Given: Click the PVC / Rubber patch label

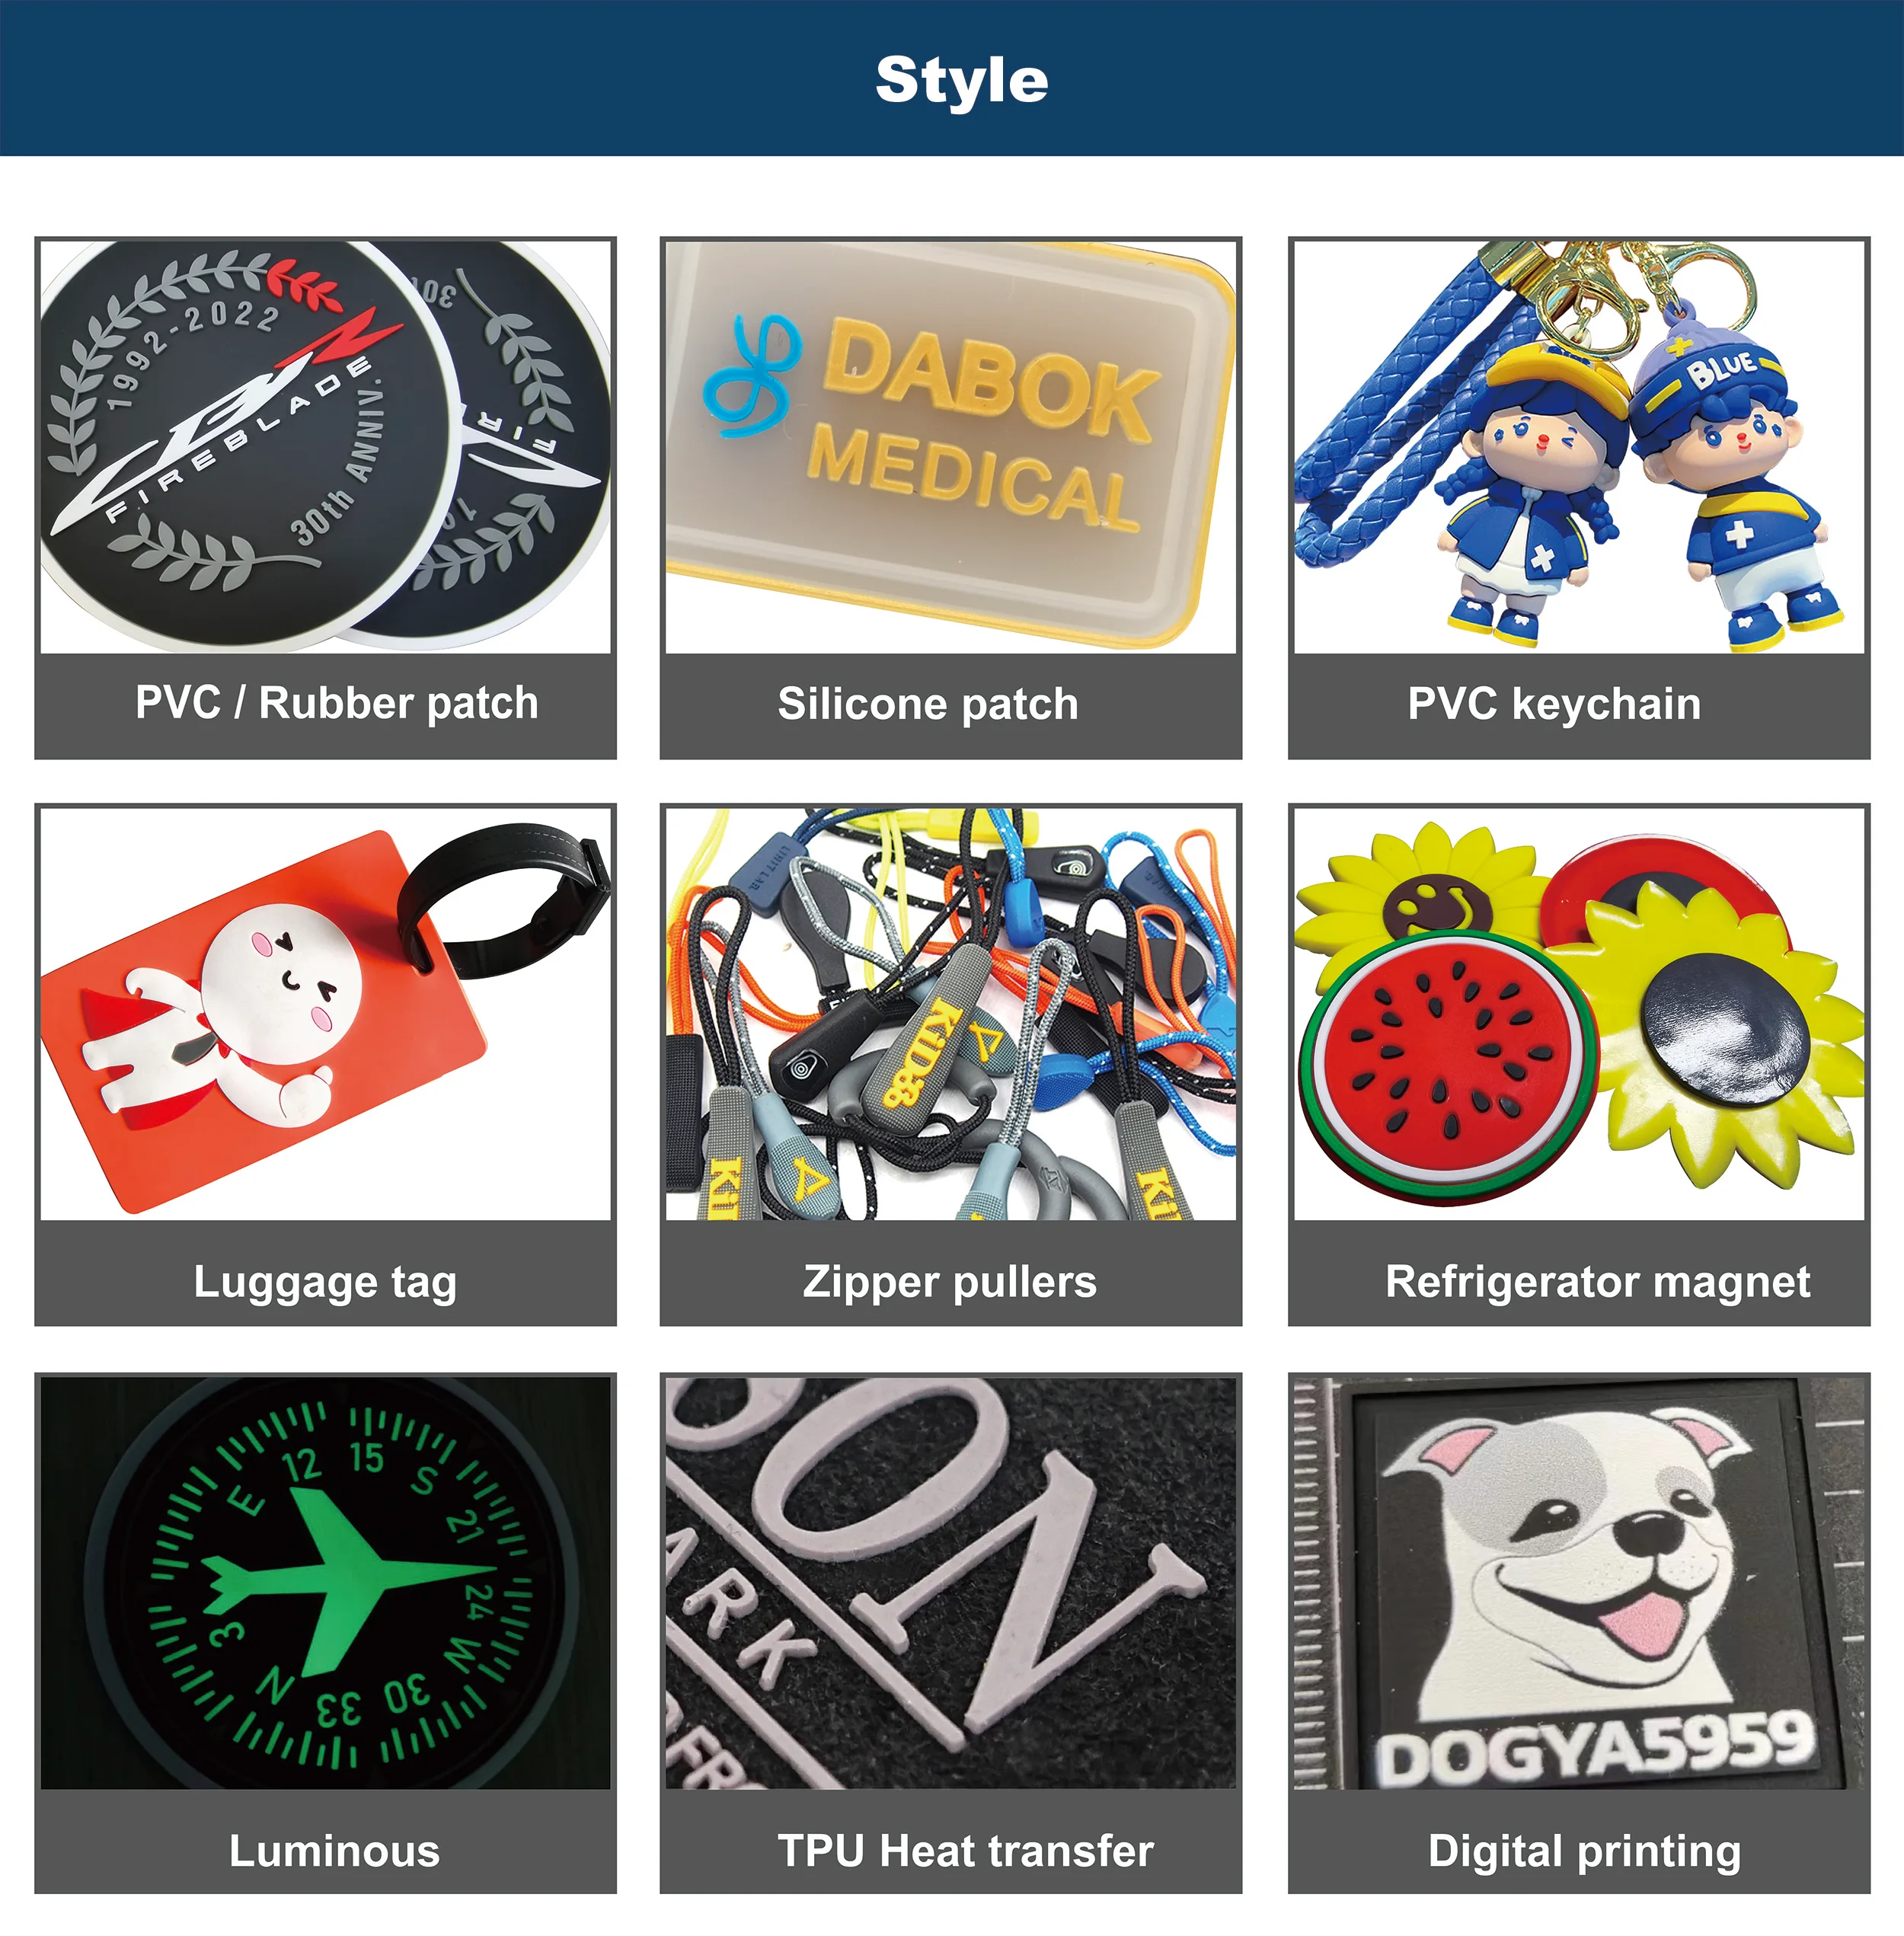Looking at the screenshot, I should coord(337,703).
